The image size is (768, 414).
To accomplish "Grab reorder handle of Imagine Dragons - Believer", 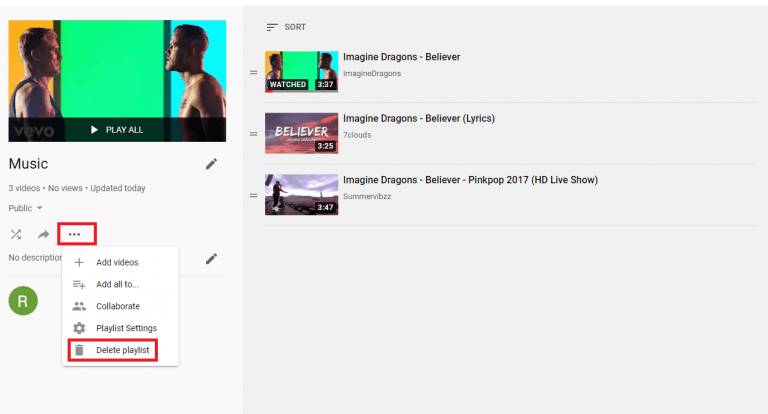I will (253, 73).
